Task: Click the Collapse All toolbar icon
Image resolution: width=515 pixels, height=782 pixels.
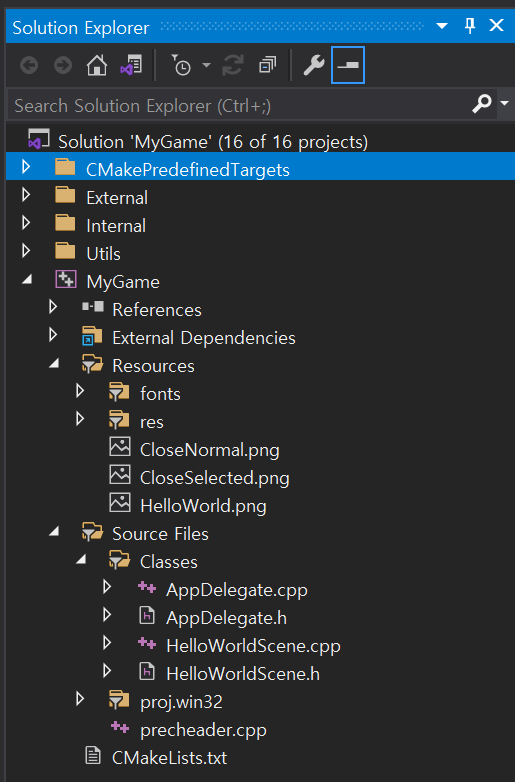Action: coord(267,65)
